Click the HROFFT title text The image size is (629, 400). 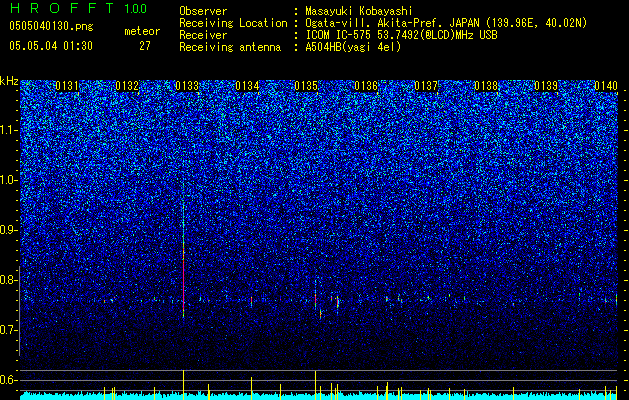[x=62, y=8]
